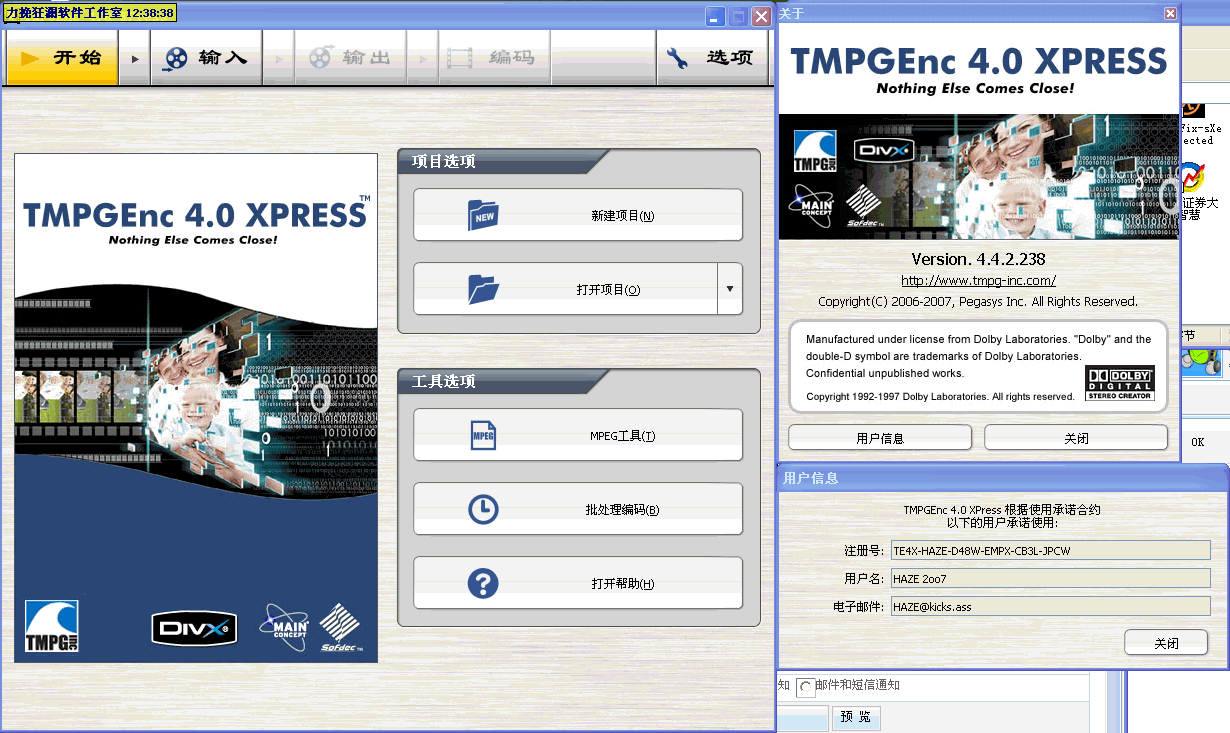This screenshot has width=1230, height=733.
Task: Minimize the TMPGEnc main window
Action: click(715, 16)
